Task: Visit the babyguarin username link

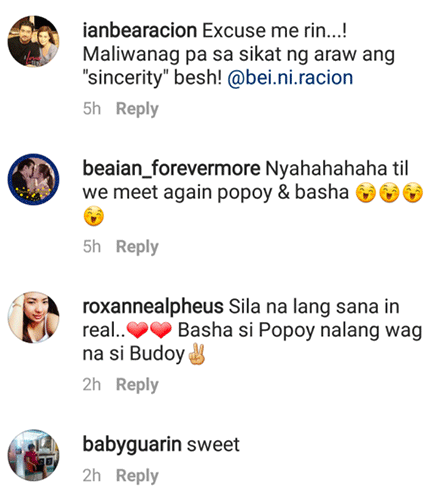Action: tap(132, 445)
